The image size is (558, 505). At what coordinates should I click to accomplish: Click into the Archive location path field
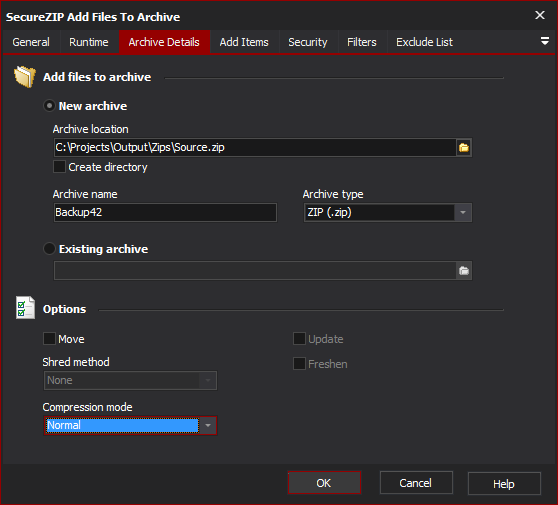(x=255, y=148)
